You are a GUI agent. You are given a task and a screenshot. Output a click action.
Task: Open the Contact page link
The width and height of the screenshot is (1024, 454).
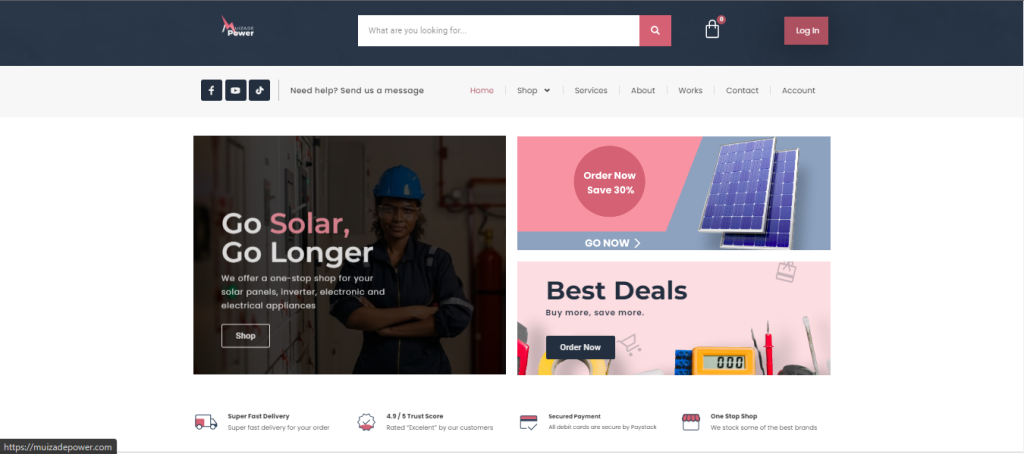[742, 90]
